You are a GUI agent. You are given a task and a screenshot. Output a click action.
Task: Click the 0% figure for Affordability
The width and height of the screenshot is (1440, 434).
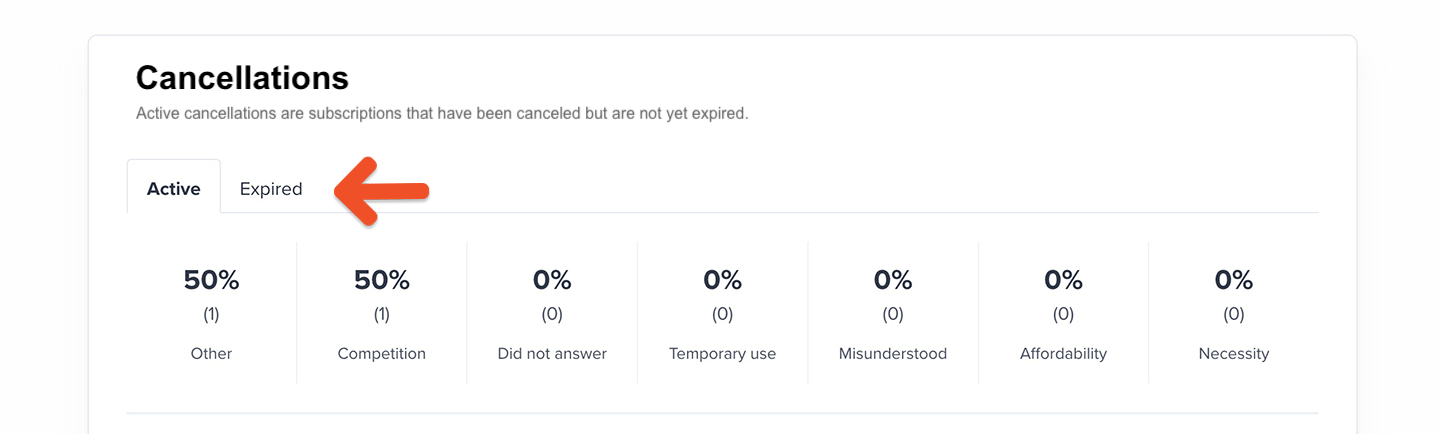pyautogui.click(x=1063, y=281)
